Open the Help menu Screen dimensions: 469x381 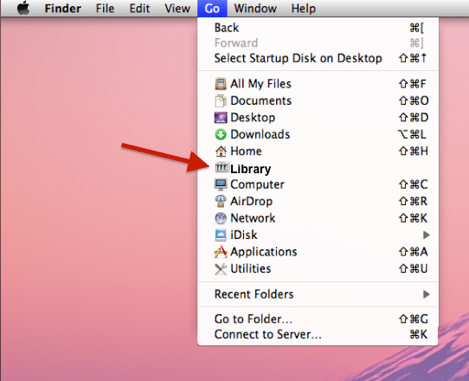click(303, 8)
